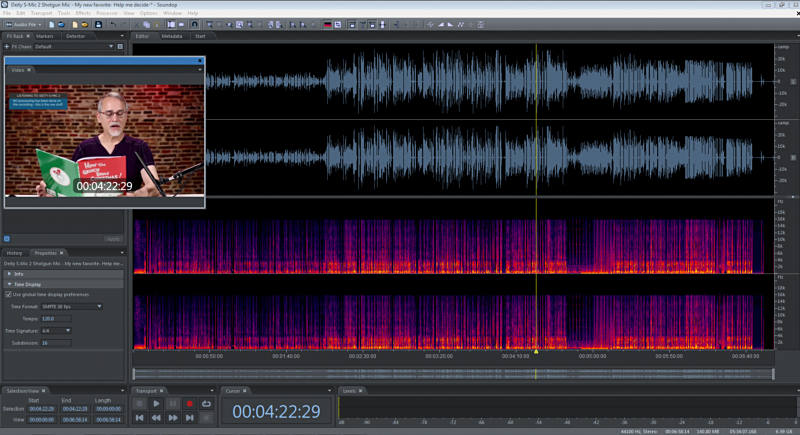Click the floppy disk save icon

[x=98, y=24]
